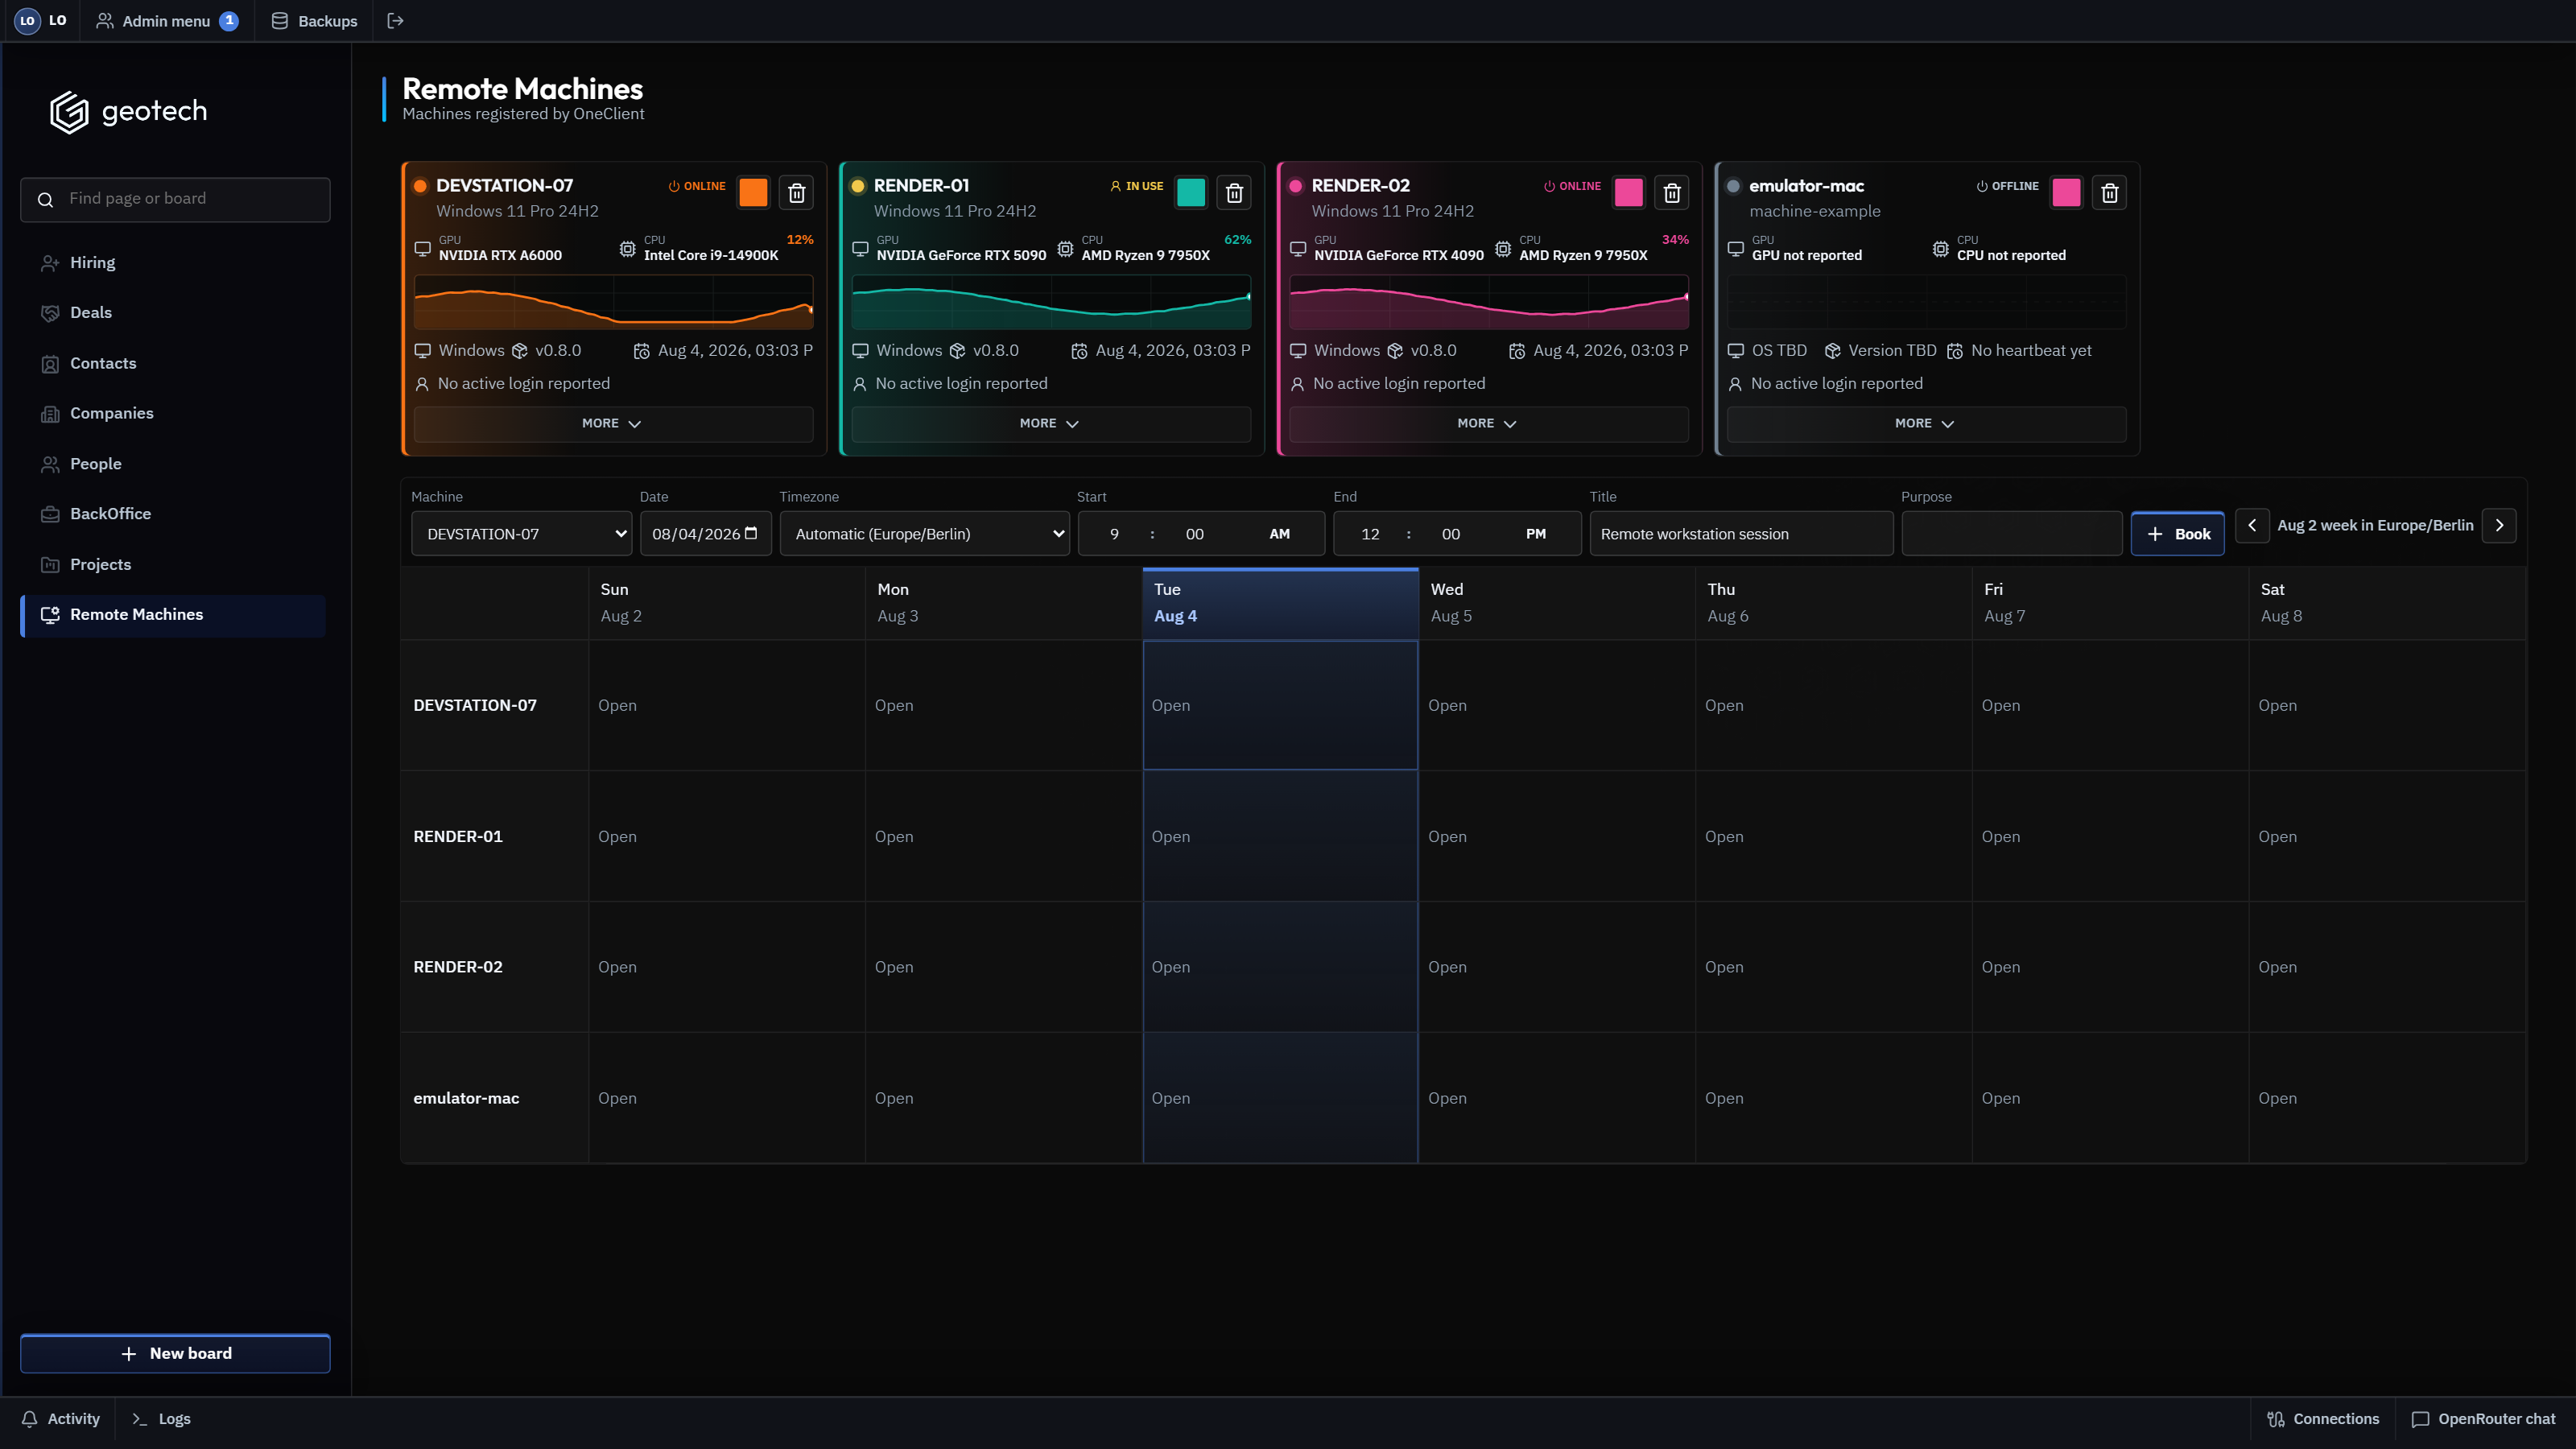The image size is (2576, 1449).
Task: Click Open slot for RENDER-01 on Wed
Action: pos(1557,836)
